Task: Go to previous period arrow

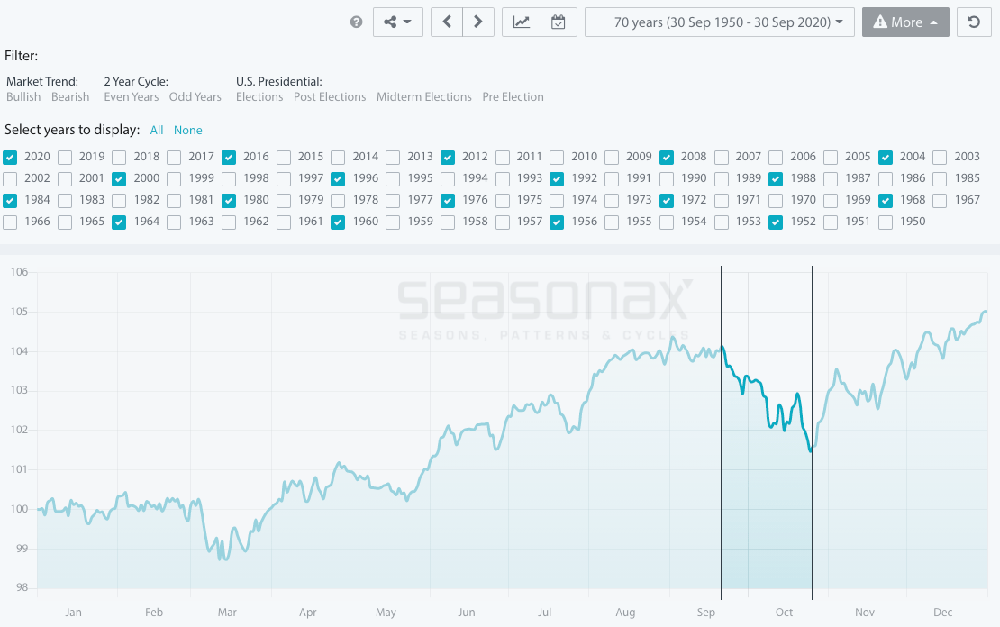Action: pos(447,22)
